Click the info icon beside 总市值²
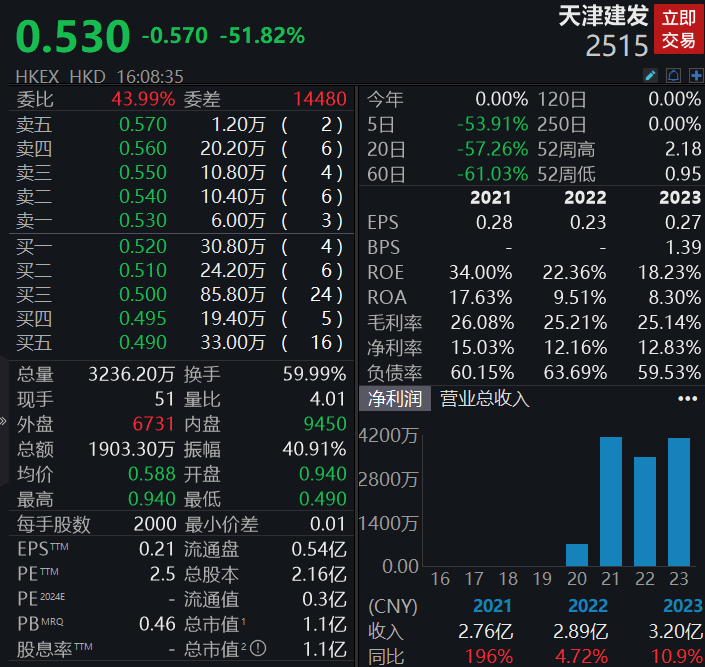705x667 pixels. [x=258, y=648]
